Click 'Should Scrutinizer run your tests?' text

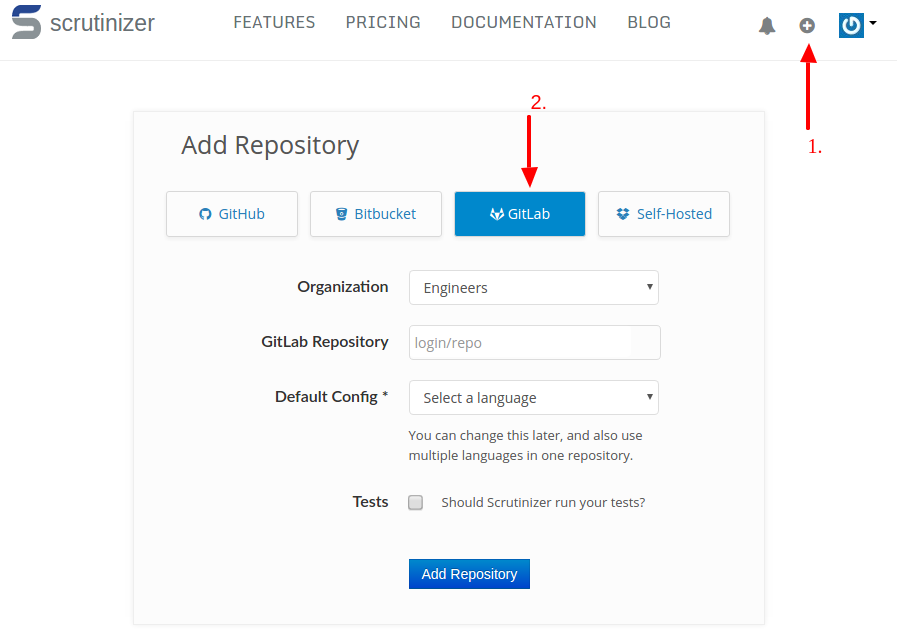click(543, 502)
